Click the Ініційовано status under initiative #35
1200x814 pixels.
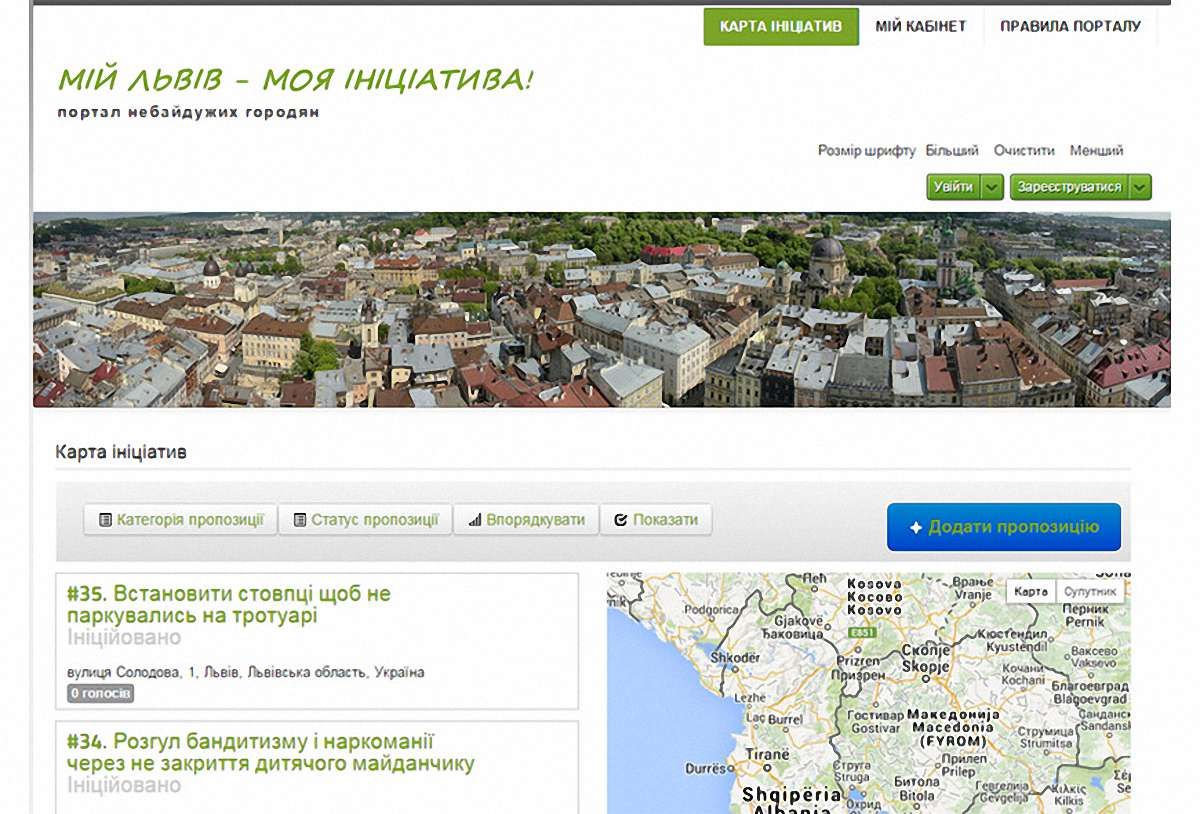pos(124,638)
